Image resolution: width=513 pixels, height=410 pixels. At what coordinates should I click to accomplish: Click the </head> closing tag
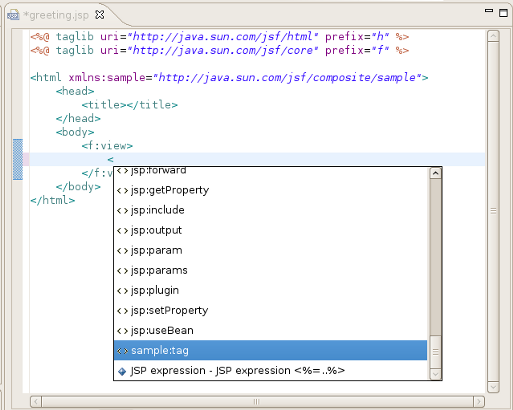[78, 118]
